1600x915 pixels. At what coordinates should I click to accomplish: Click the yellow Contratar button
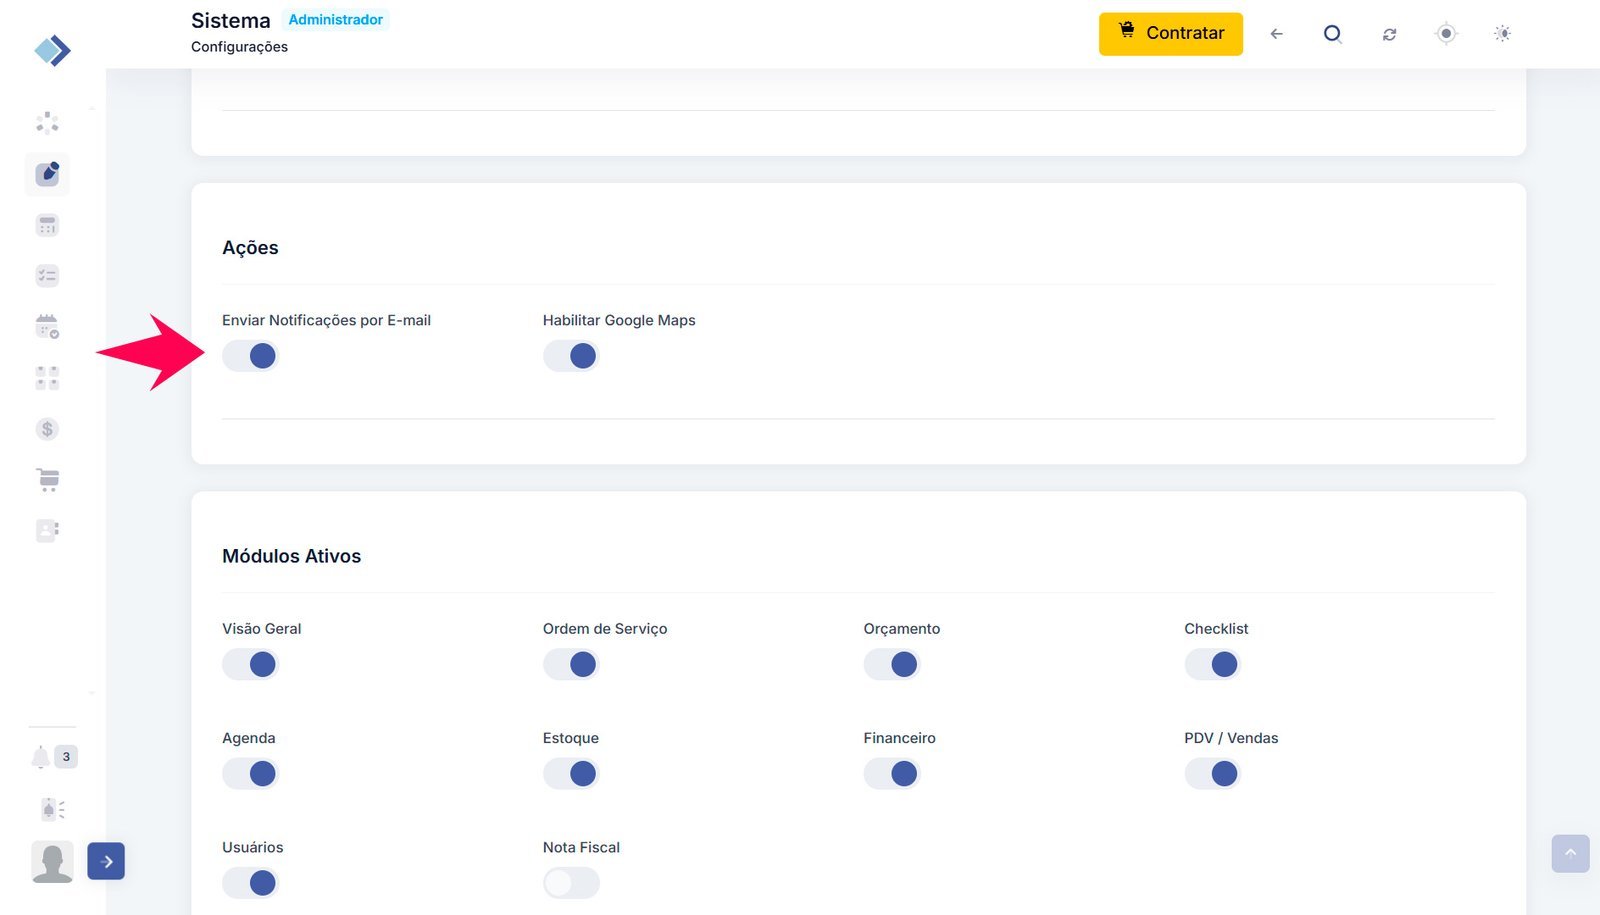tap(1170, 34)
